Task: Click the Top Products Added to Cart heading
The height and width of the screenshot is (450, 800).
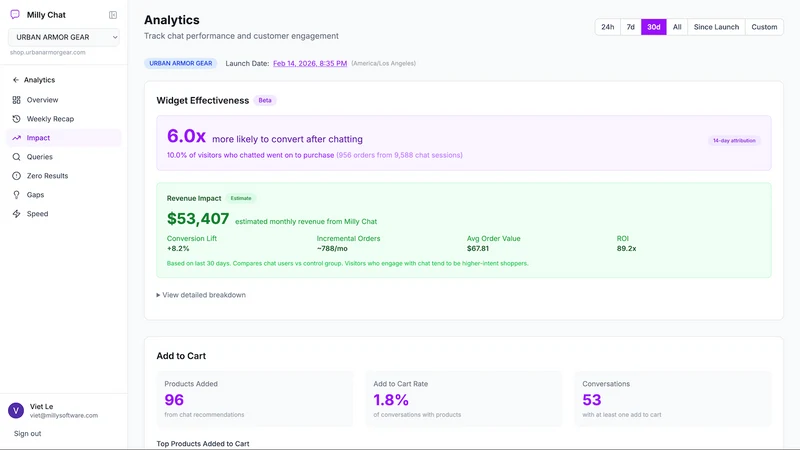Action: click(x=203, y=444)
